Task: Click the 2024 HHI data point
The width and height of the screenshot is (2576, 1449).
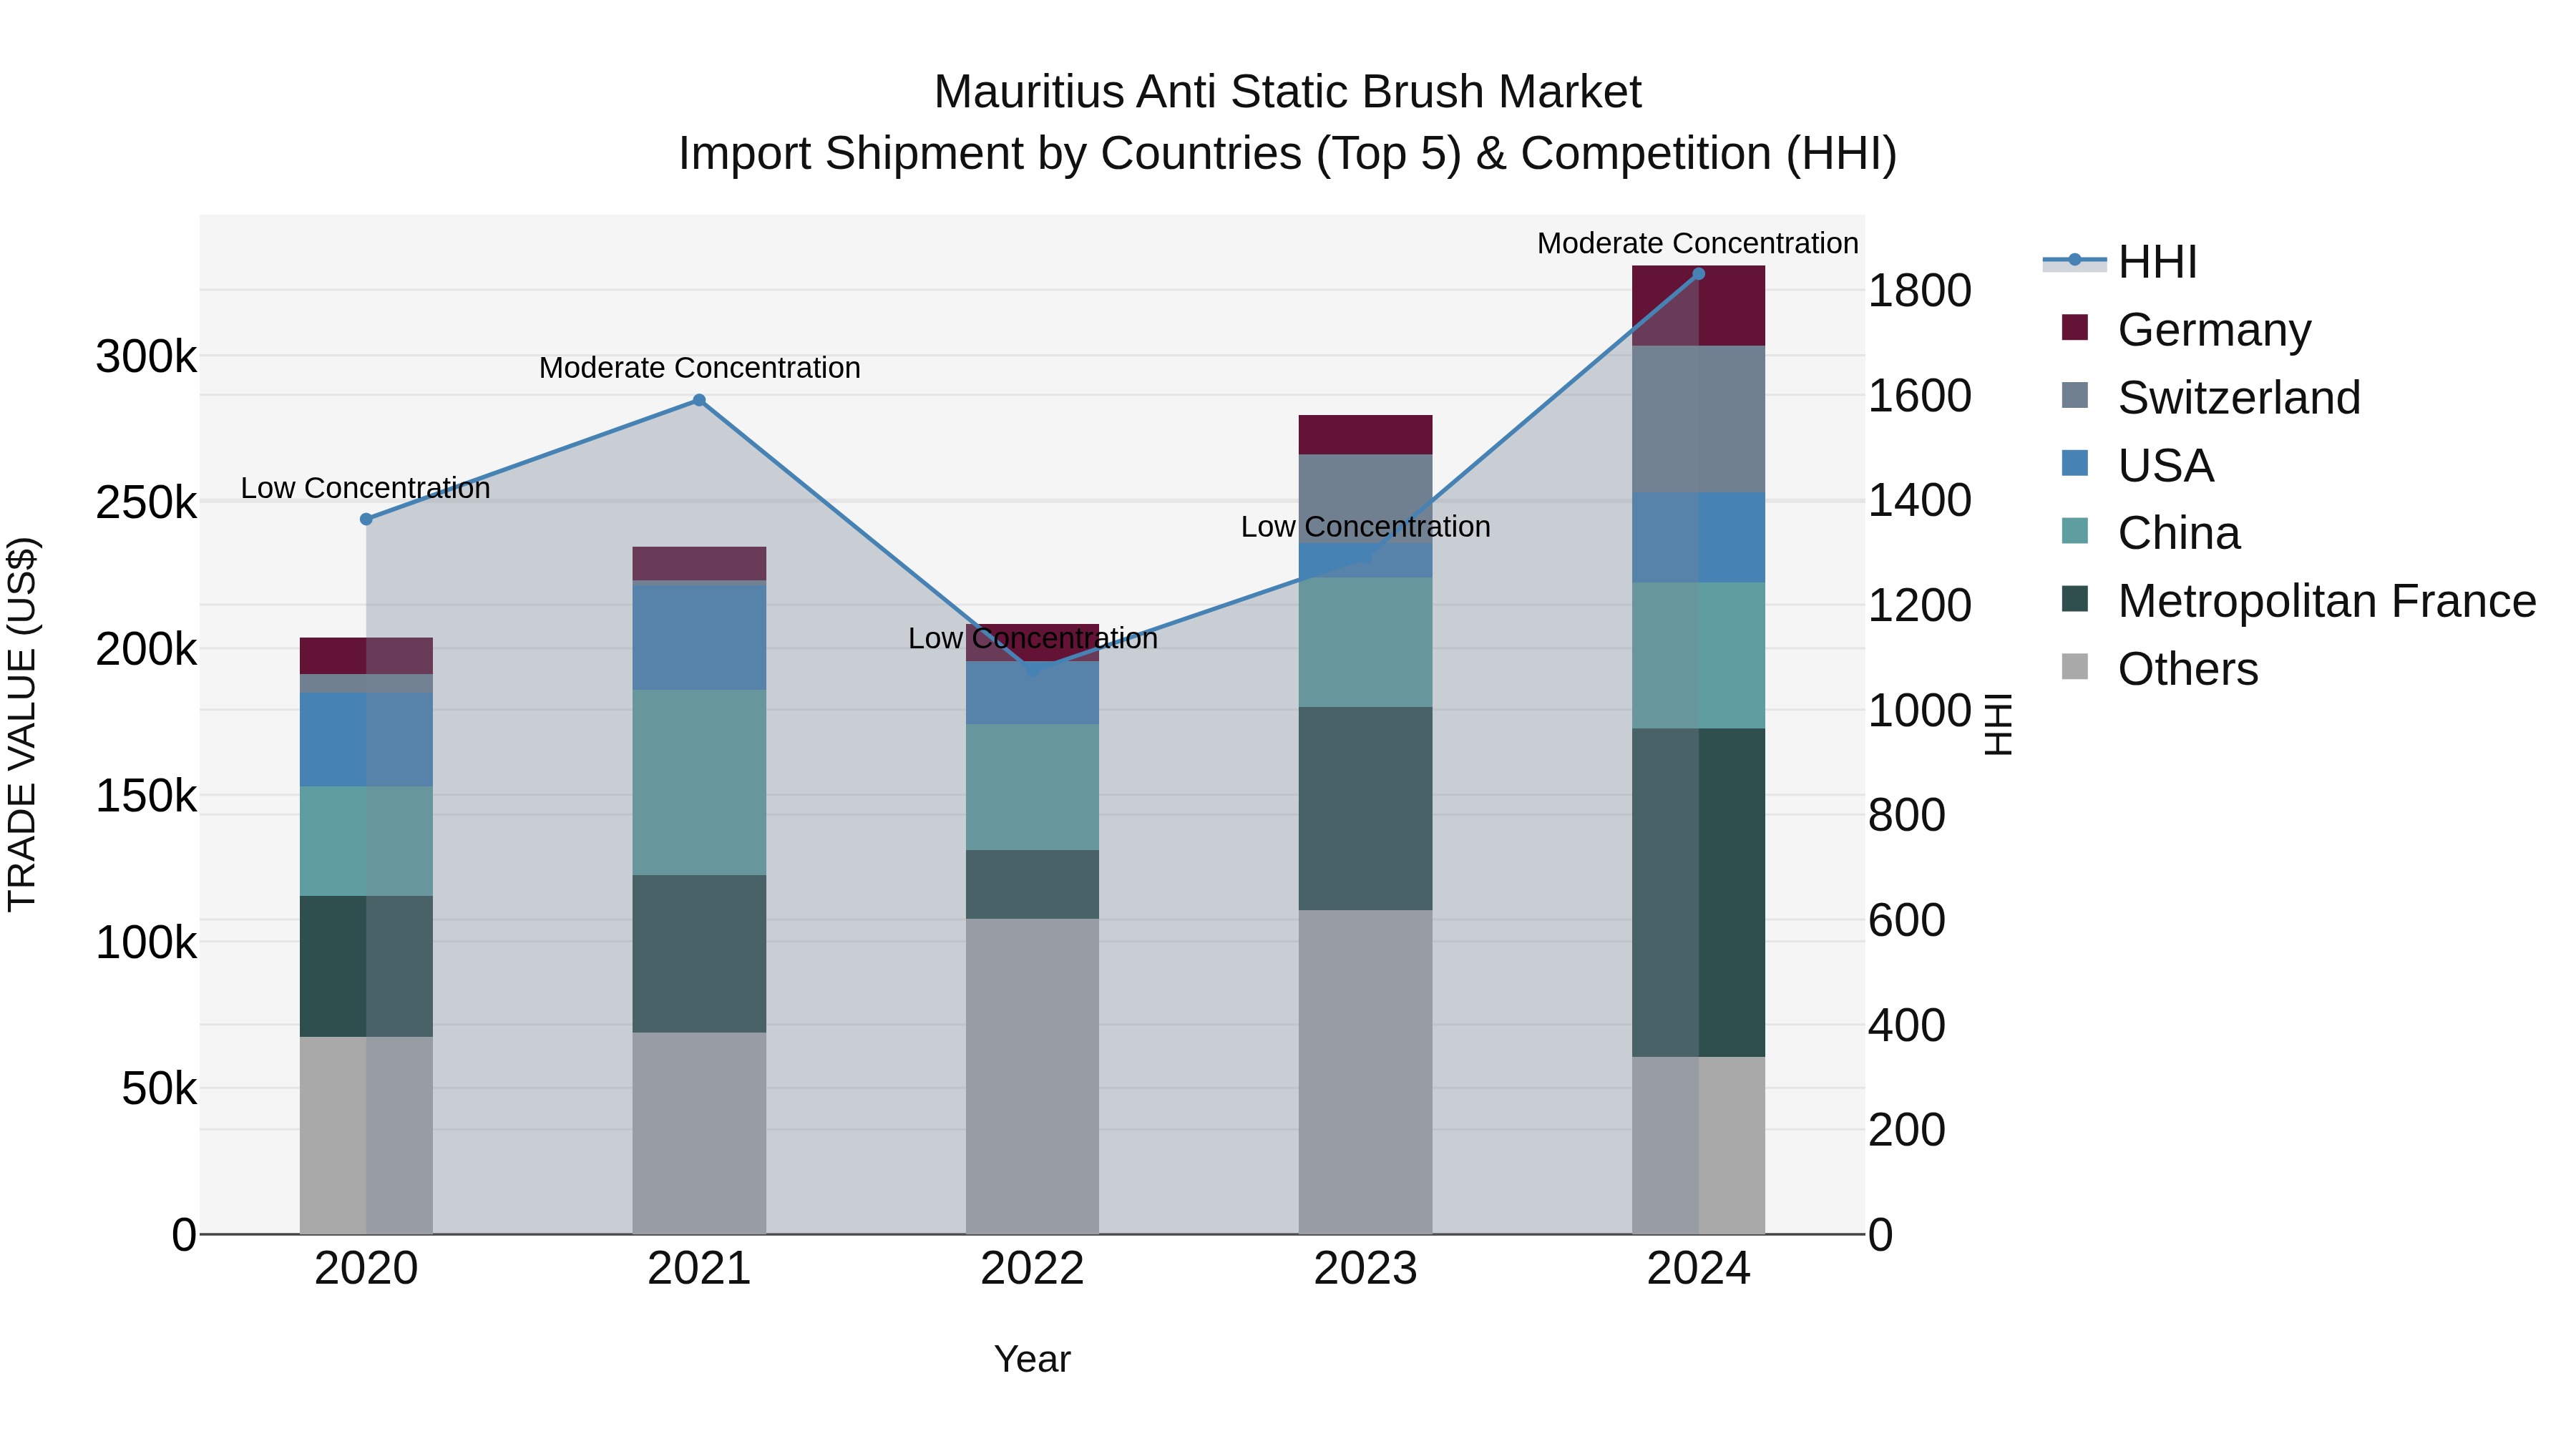Action: point(1698,273)
